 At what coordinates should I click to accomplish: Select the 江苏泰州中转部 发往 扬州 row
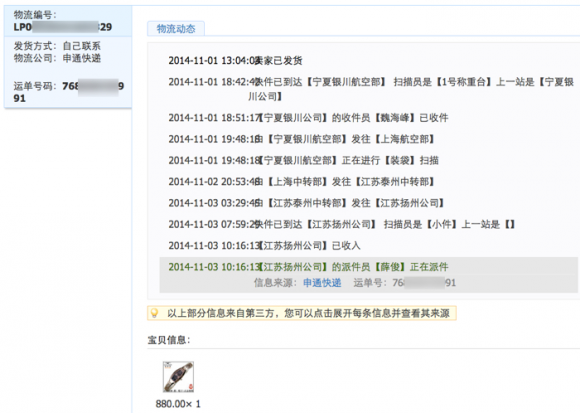coord(307,203)
